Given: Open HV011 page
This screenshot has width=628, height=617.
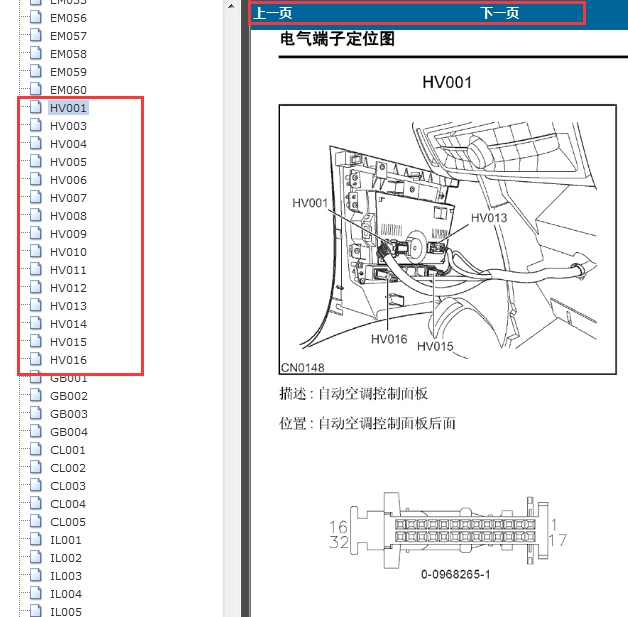Looking at the screenshot, I should pos(68,270).
